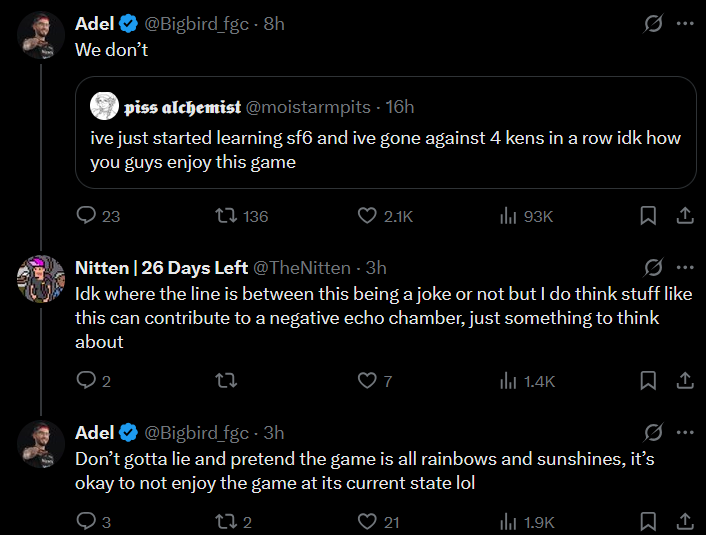Like Nitten's tweet with 7 likes
This screenshot has width=706, height=535.
pos(367,380)
